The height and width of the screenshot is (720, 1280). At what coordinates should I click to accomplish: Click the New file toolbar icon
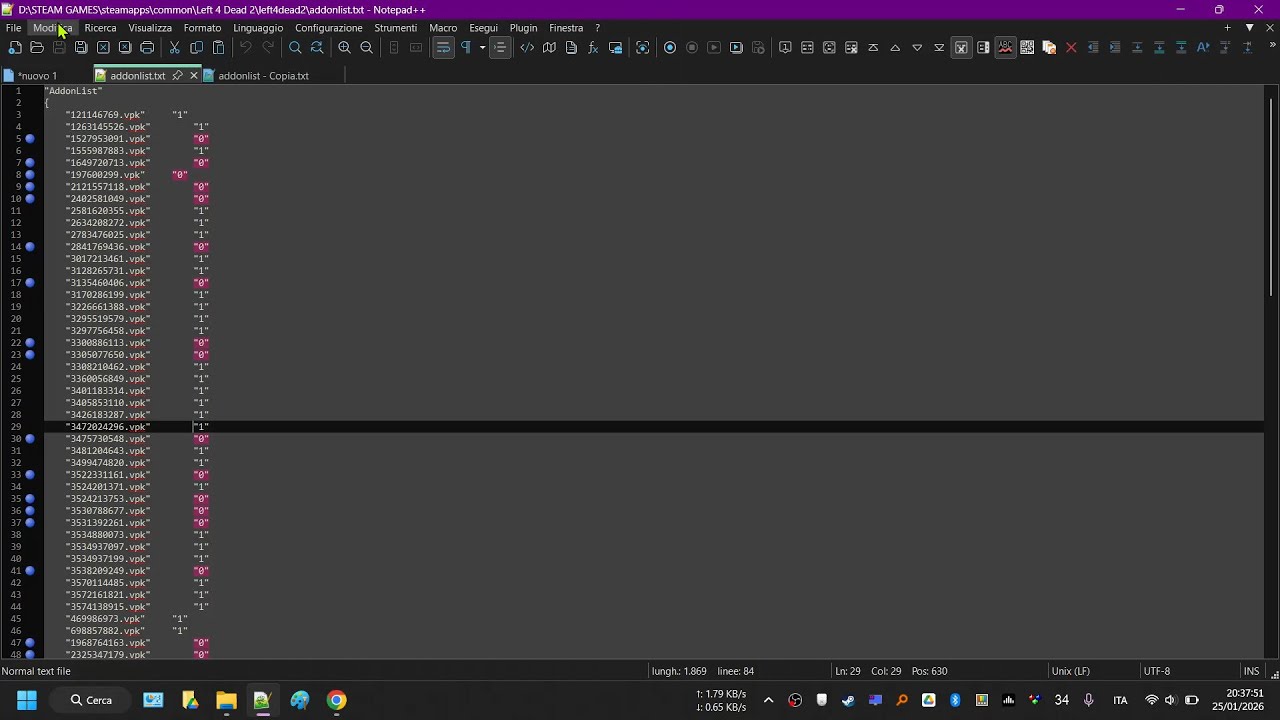[15, 47]
